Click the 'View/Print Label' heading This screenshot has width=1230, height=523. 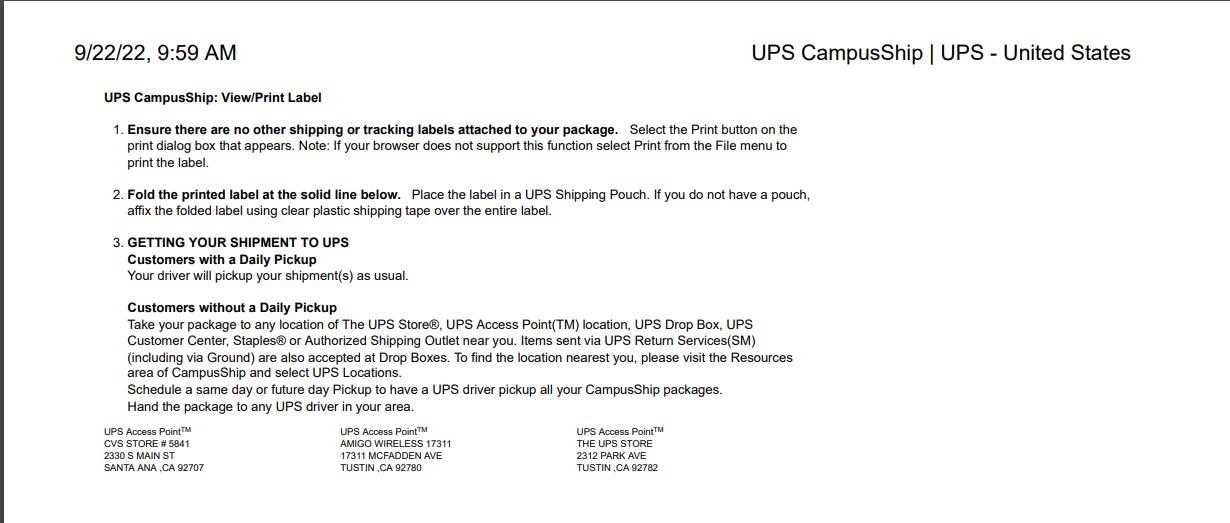click(x=213, y=98)
